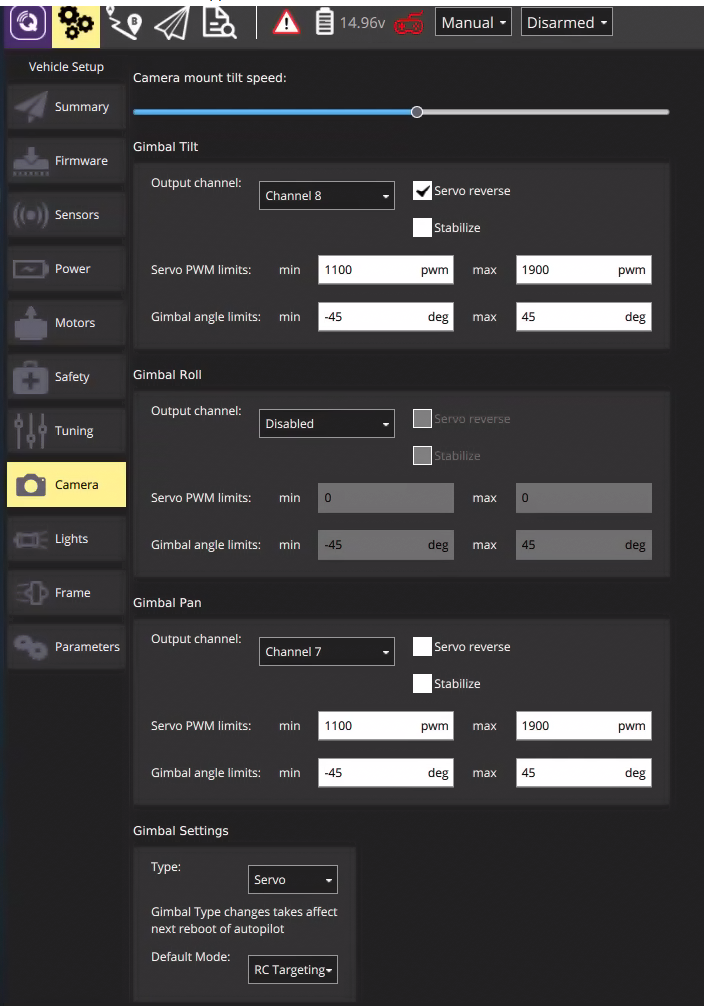Viewport: 704px width, 1006px height.
Task: Click Gimbal Tilt servo PWM min field
Action: 386,269
